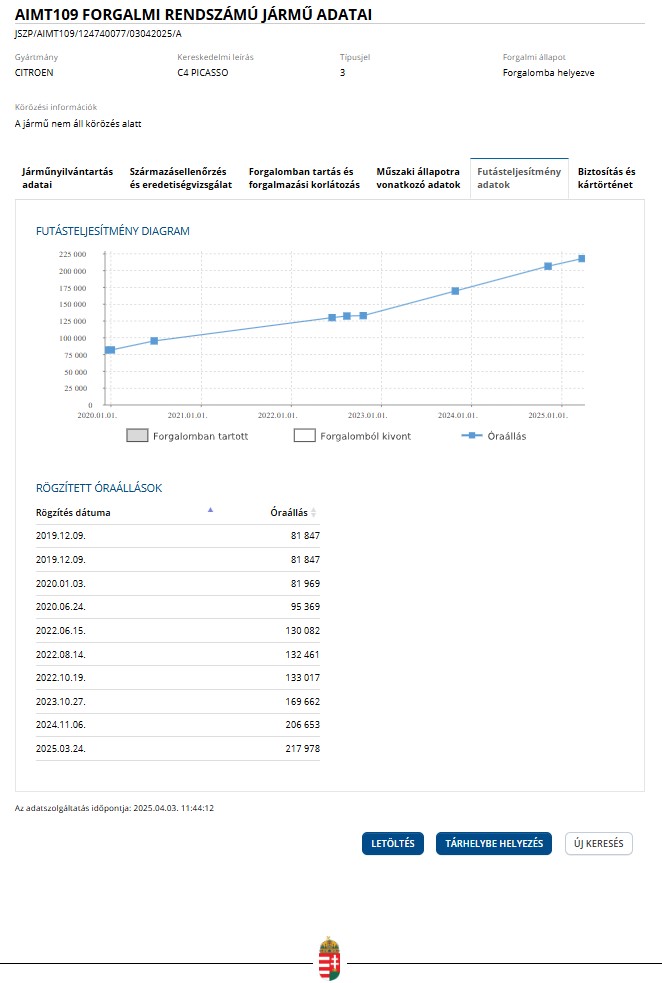The height and width of the screenshot is (983, 662).
Task: Open Forgalomban tartás és forgalmazási korlátozás tab
Action: pyautogui.click(x=304, y=178)
